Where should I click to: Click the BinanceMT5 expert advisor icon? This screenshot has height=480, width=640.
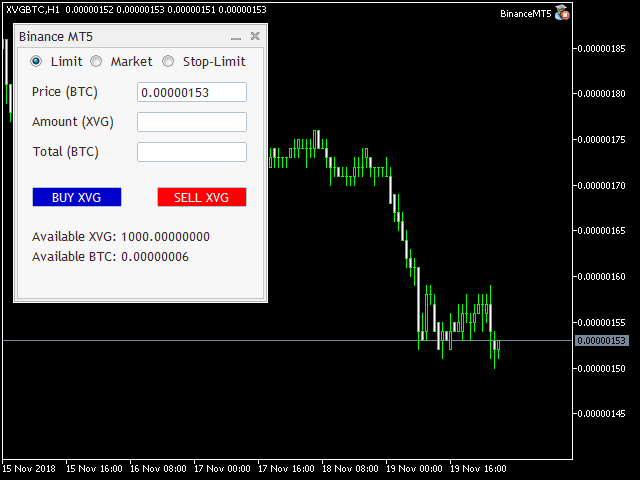click(x=562, y=13)
